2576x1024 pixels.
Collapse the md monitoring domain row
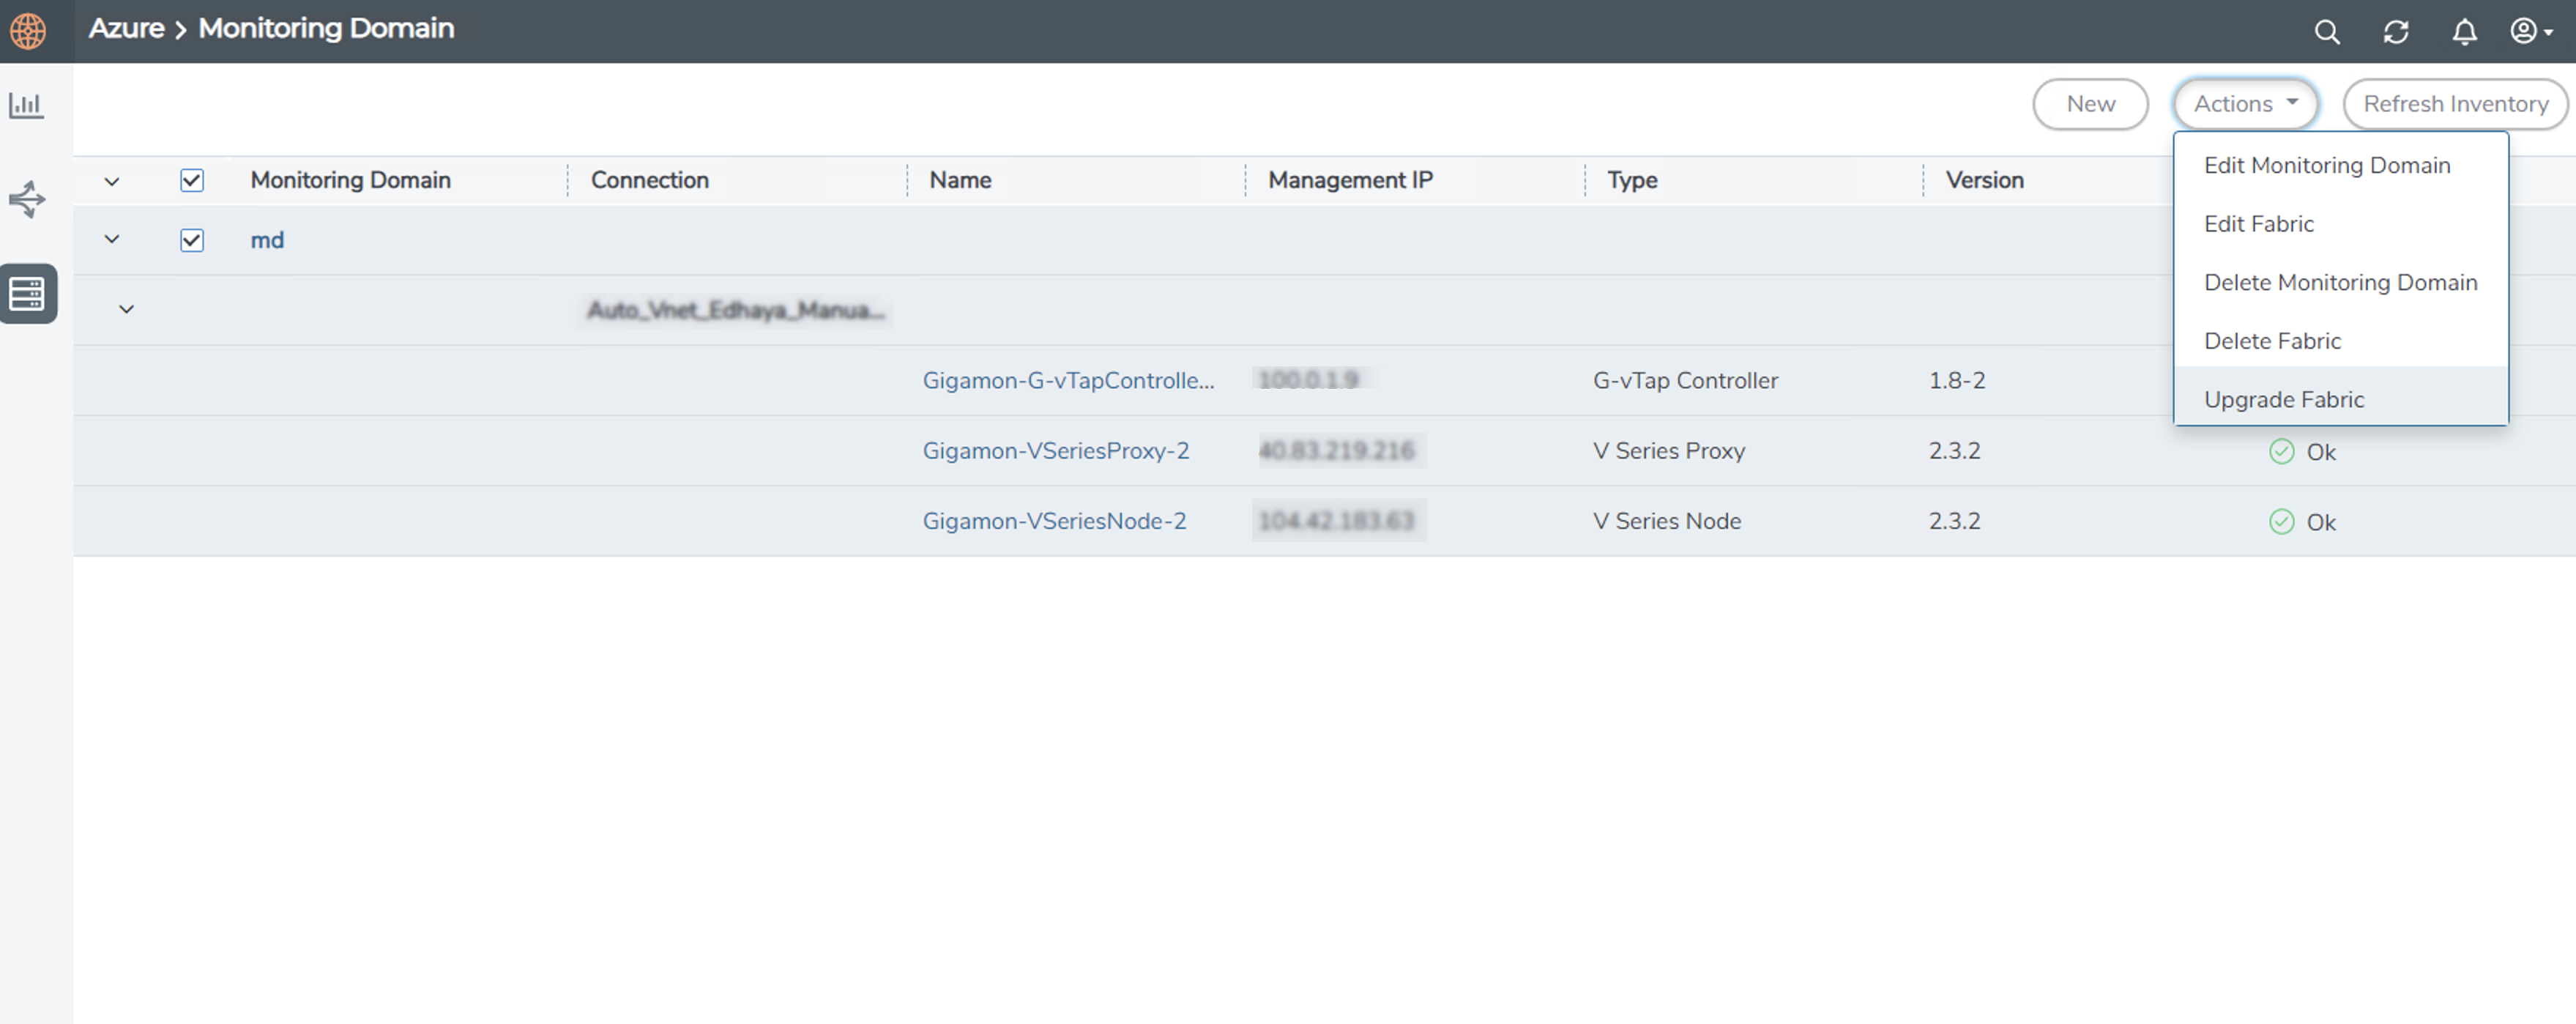[112, 239]
